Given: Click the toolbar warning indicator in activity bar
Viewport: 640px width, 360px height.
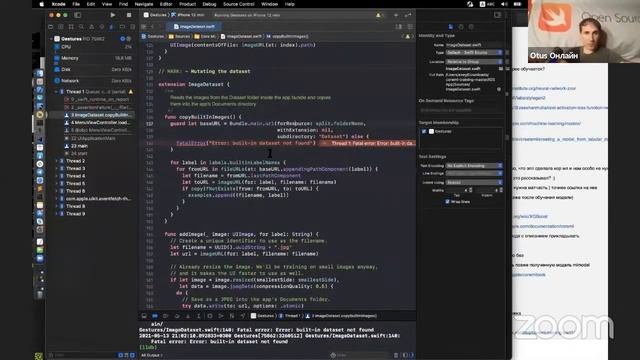Looking at the screenshot, I should pyautogui.click(x=378, y=15).
